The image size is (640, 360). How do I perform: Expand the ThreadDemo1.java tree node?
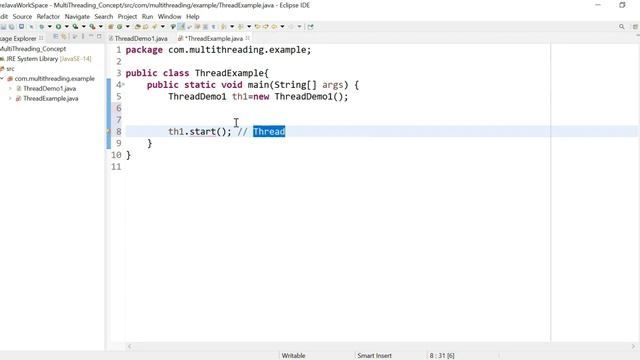pyautogui.click(x=11, y=88)
